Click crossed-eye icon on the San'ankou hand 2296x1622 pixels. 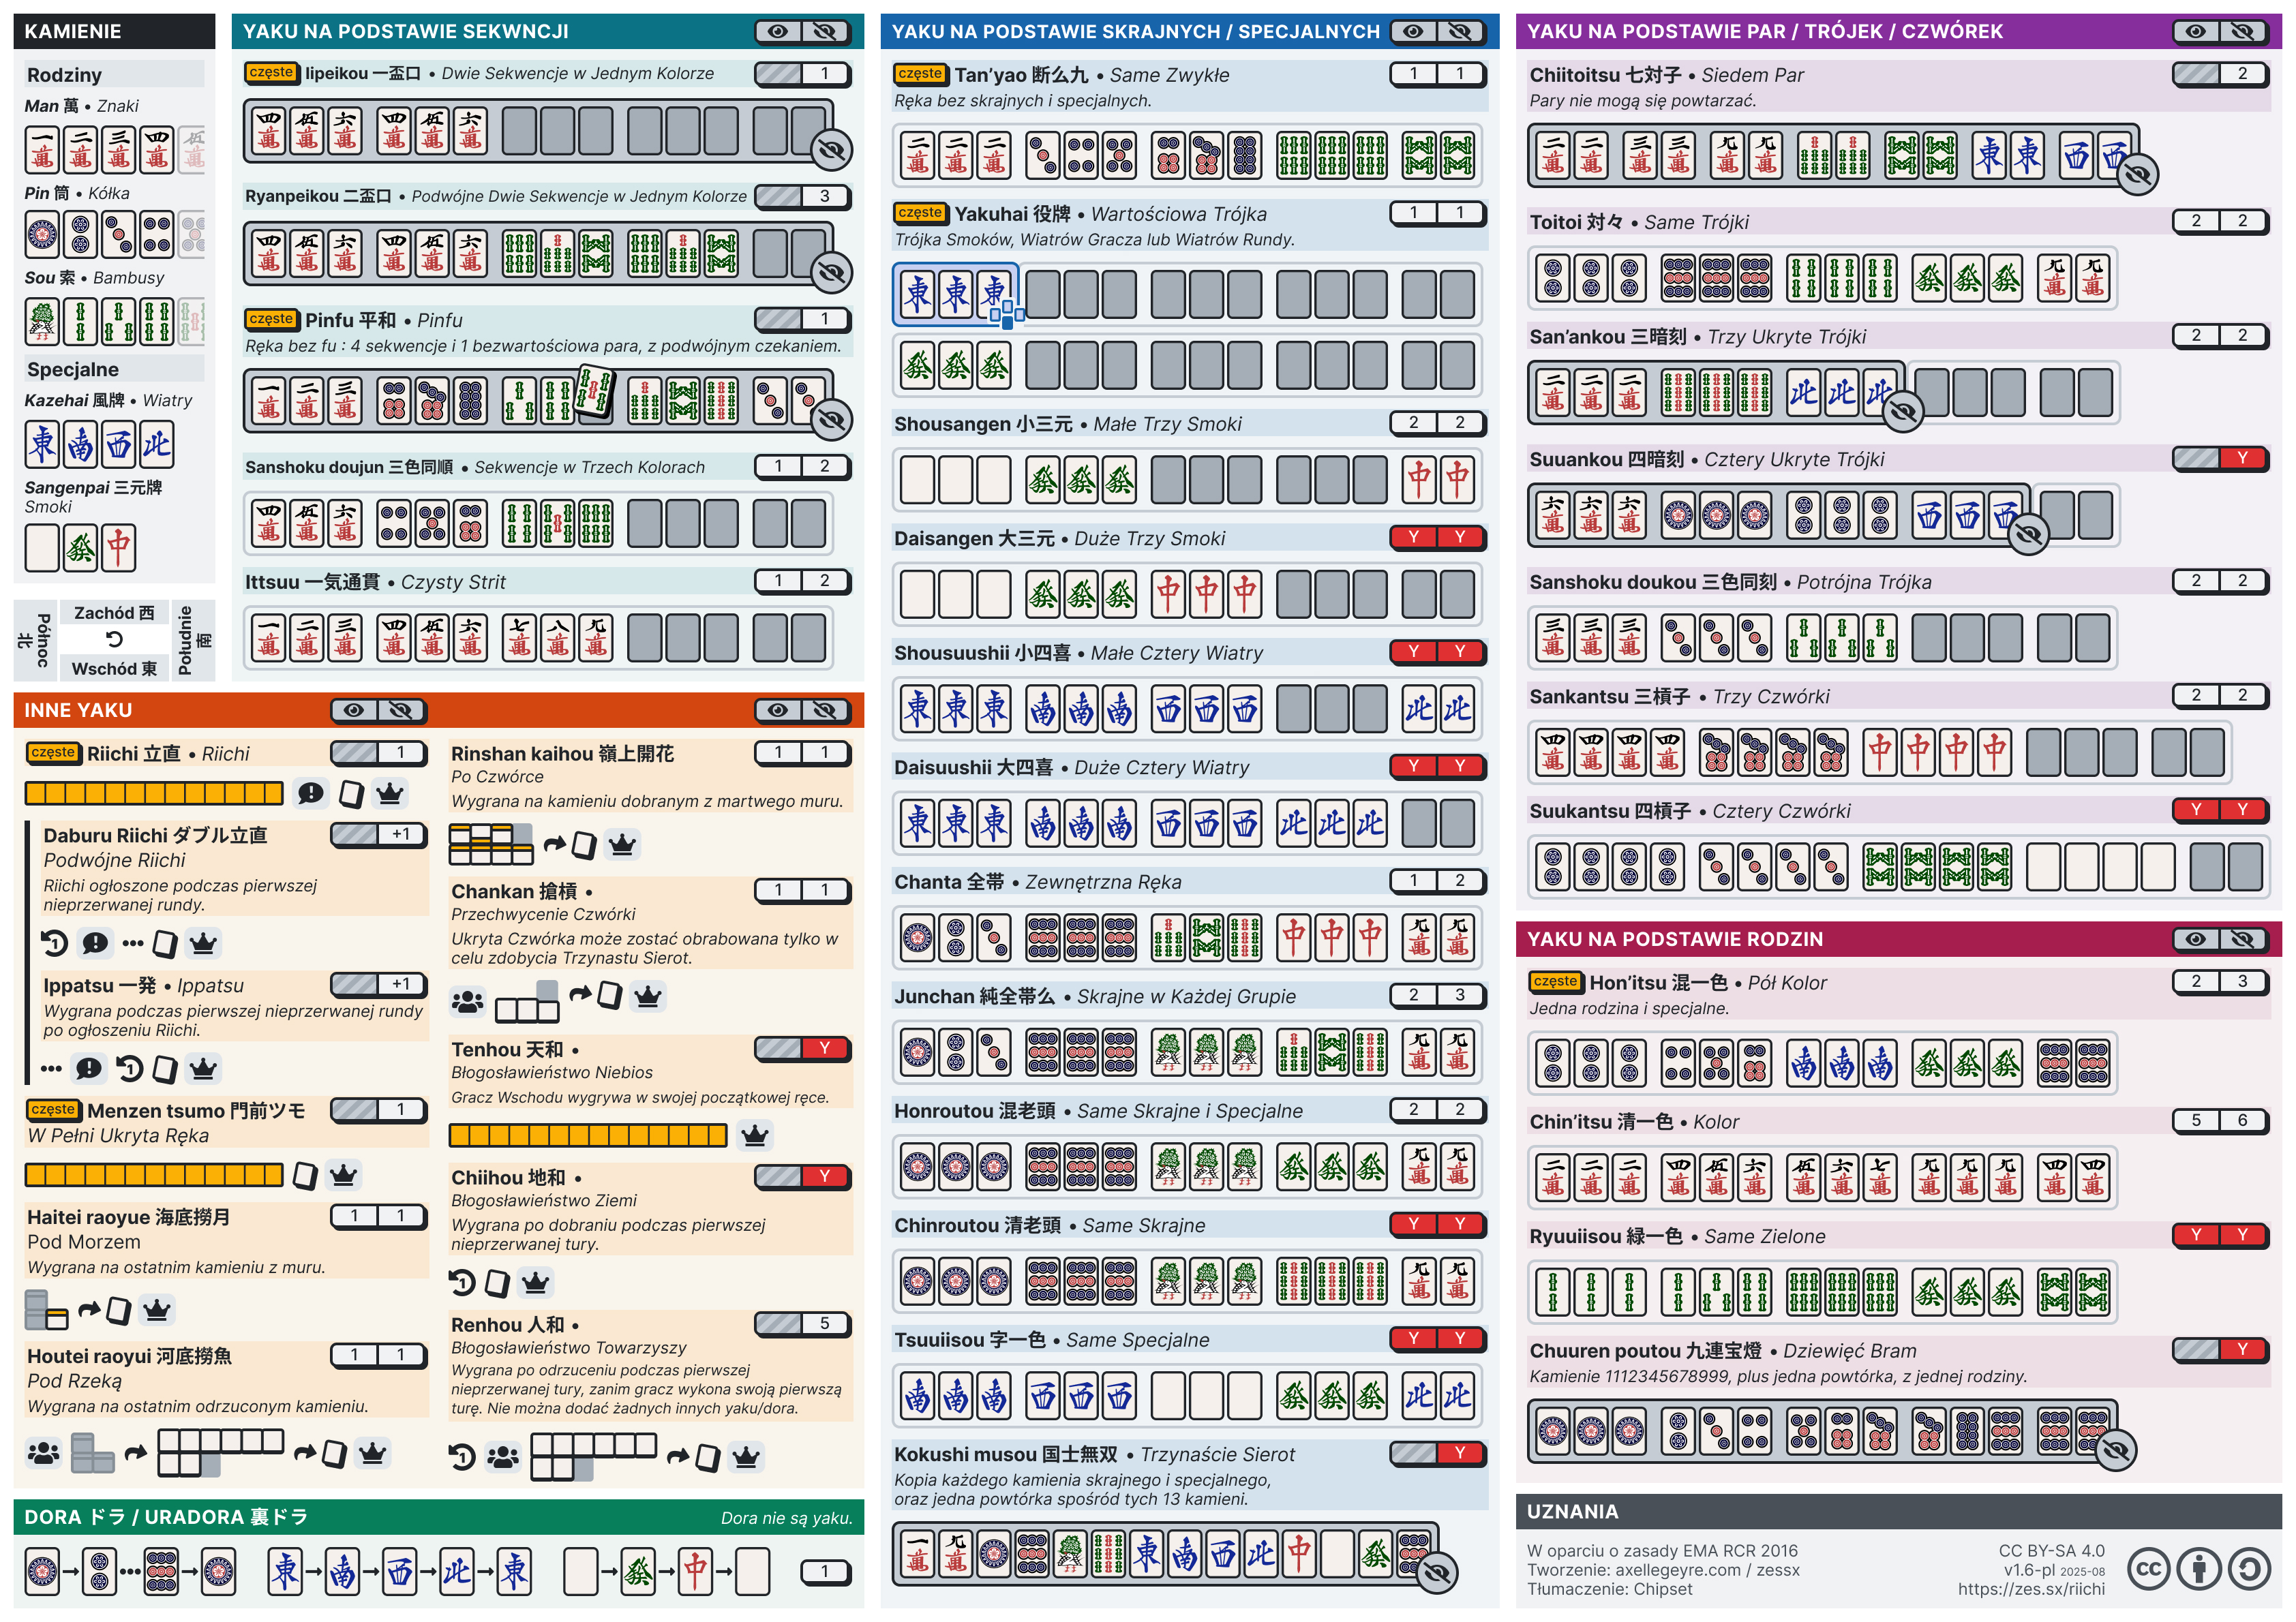pos(1903,411)
